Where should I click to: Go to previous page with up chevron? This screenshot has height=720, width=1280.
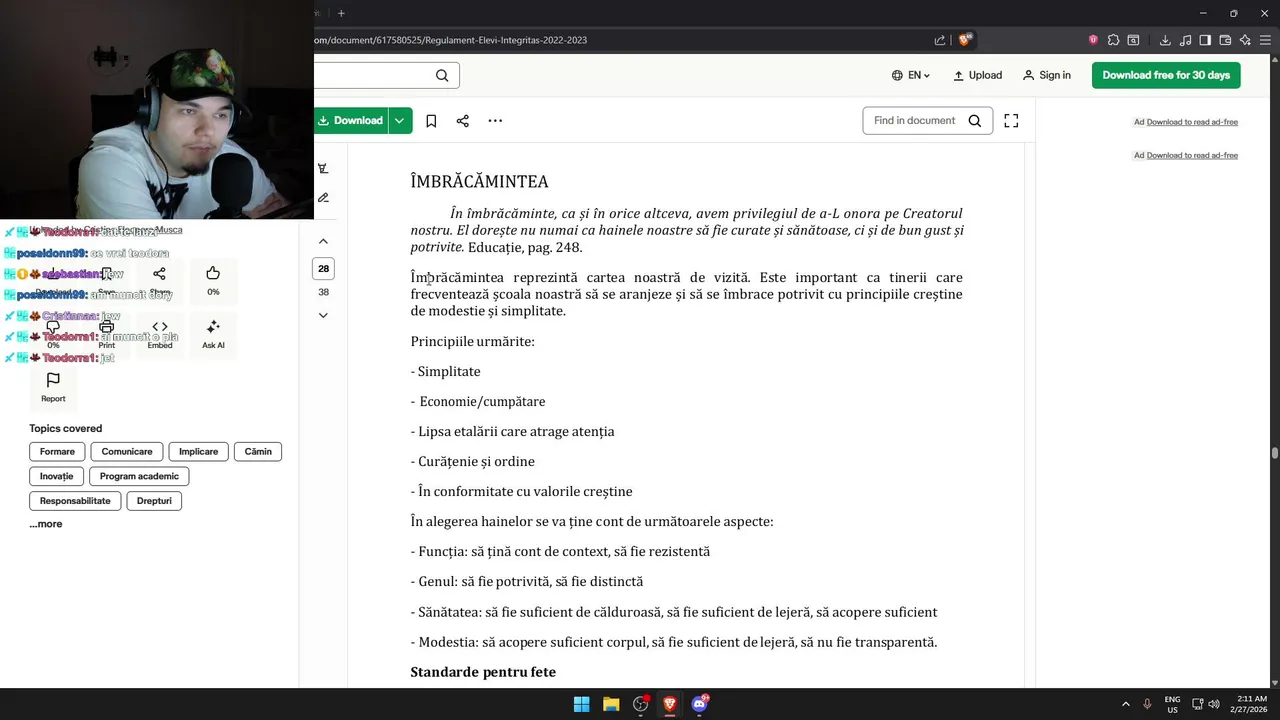click(x=323, y=241)
